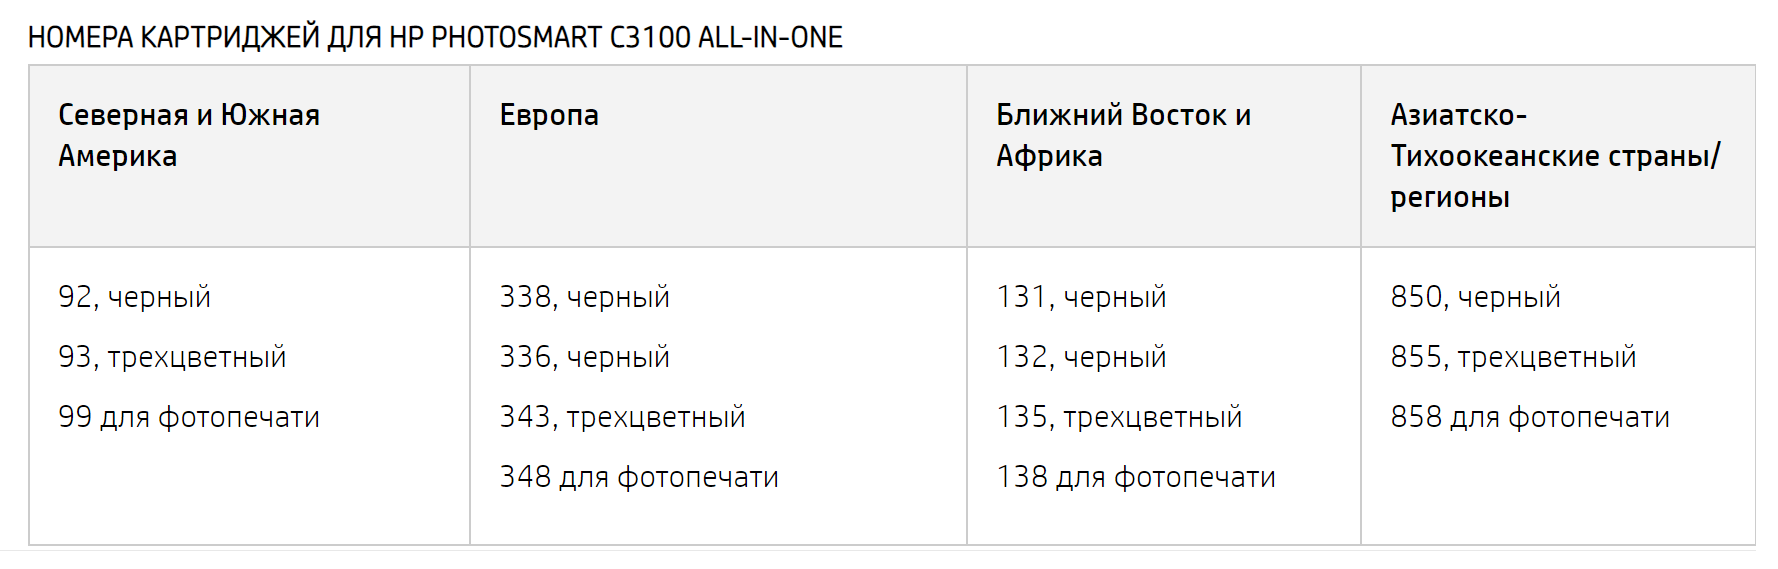
Task: Click the 'Европа' column header
Action: 549,115
